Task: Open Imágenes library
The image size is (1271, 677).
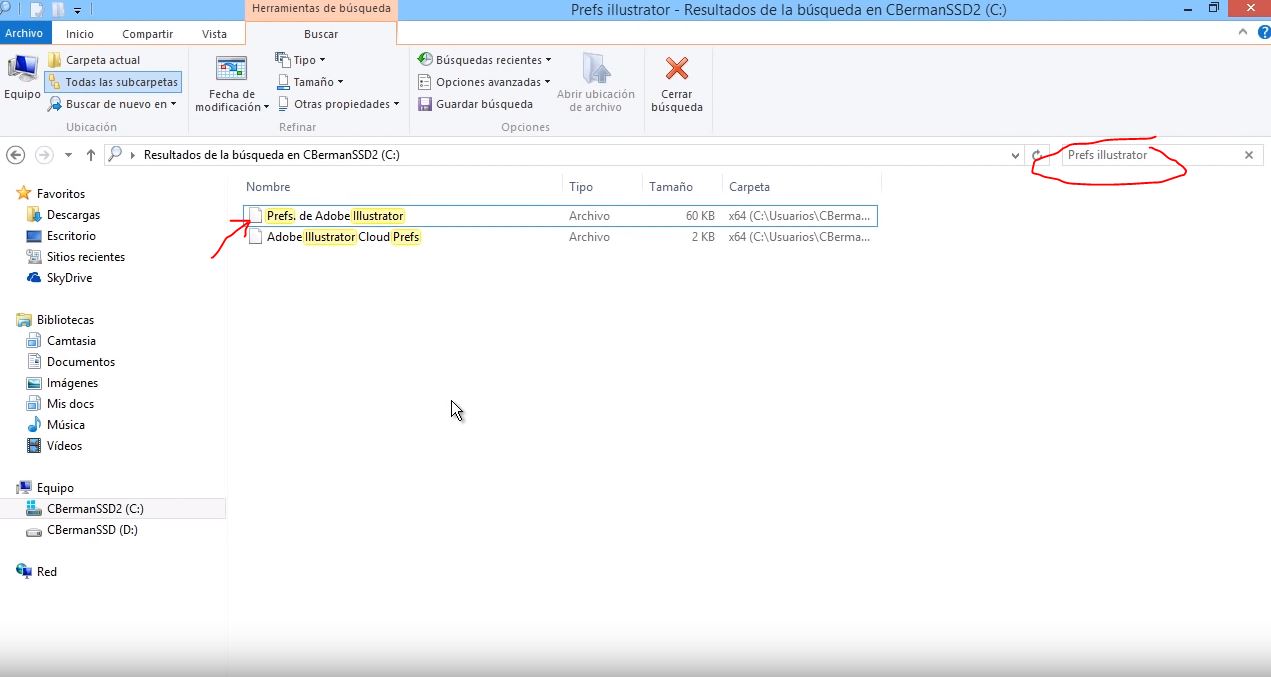Action: click(x=72, y=383)
